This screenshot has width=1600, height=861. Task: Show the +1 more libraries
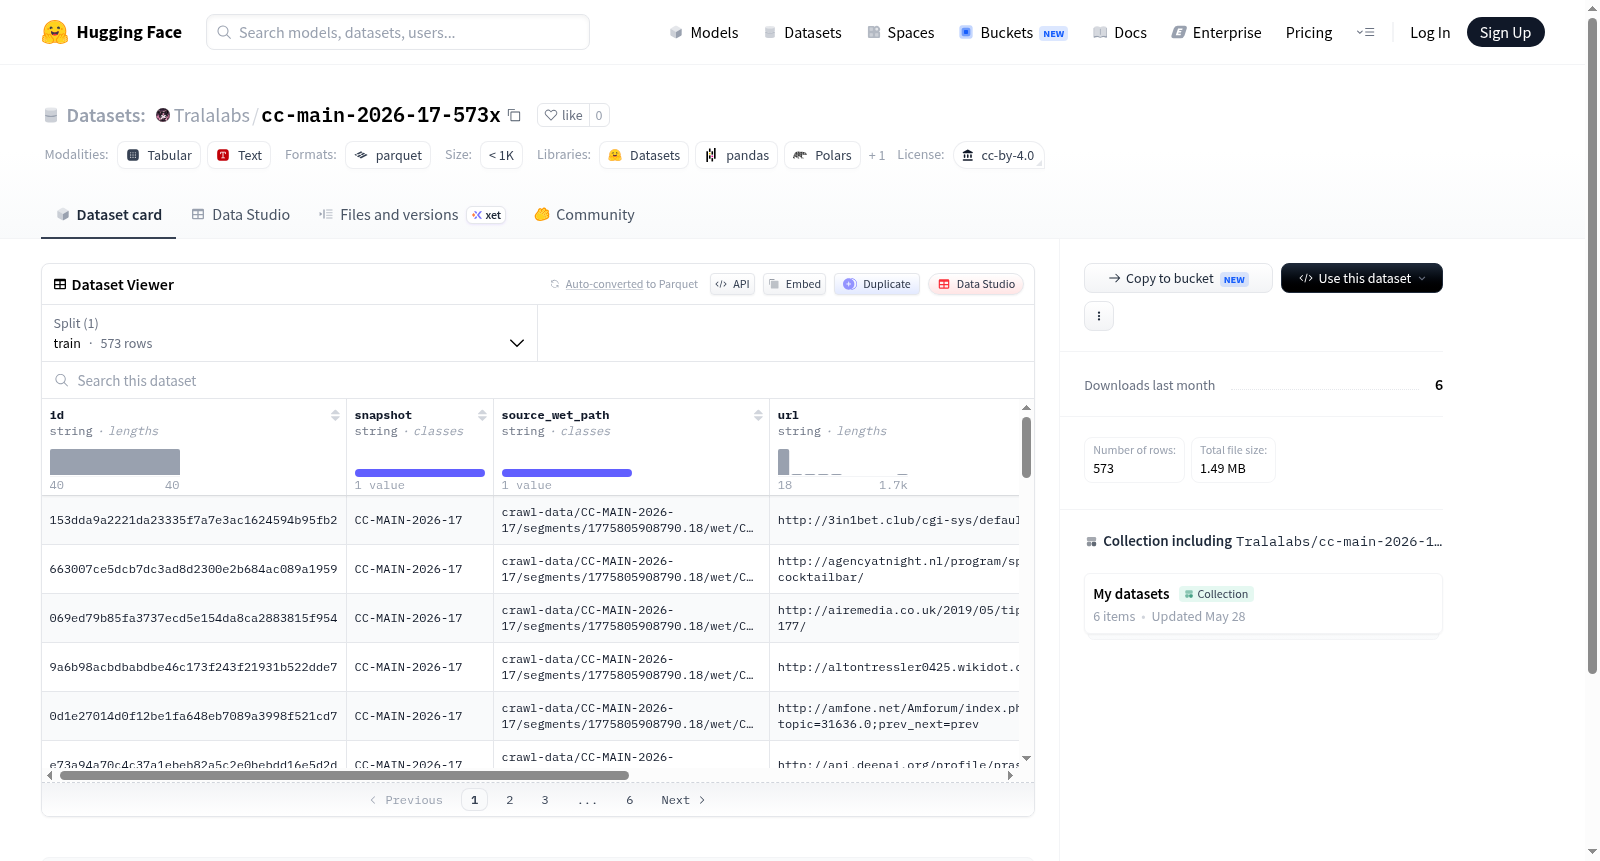[877, 155]
